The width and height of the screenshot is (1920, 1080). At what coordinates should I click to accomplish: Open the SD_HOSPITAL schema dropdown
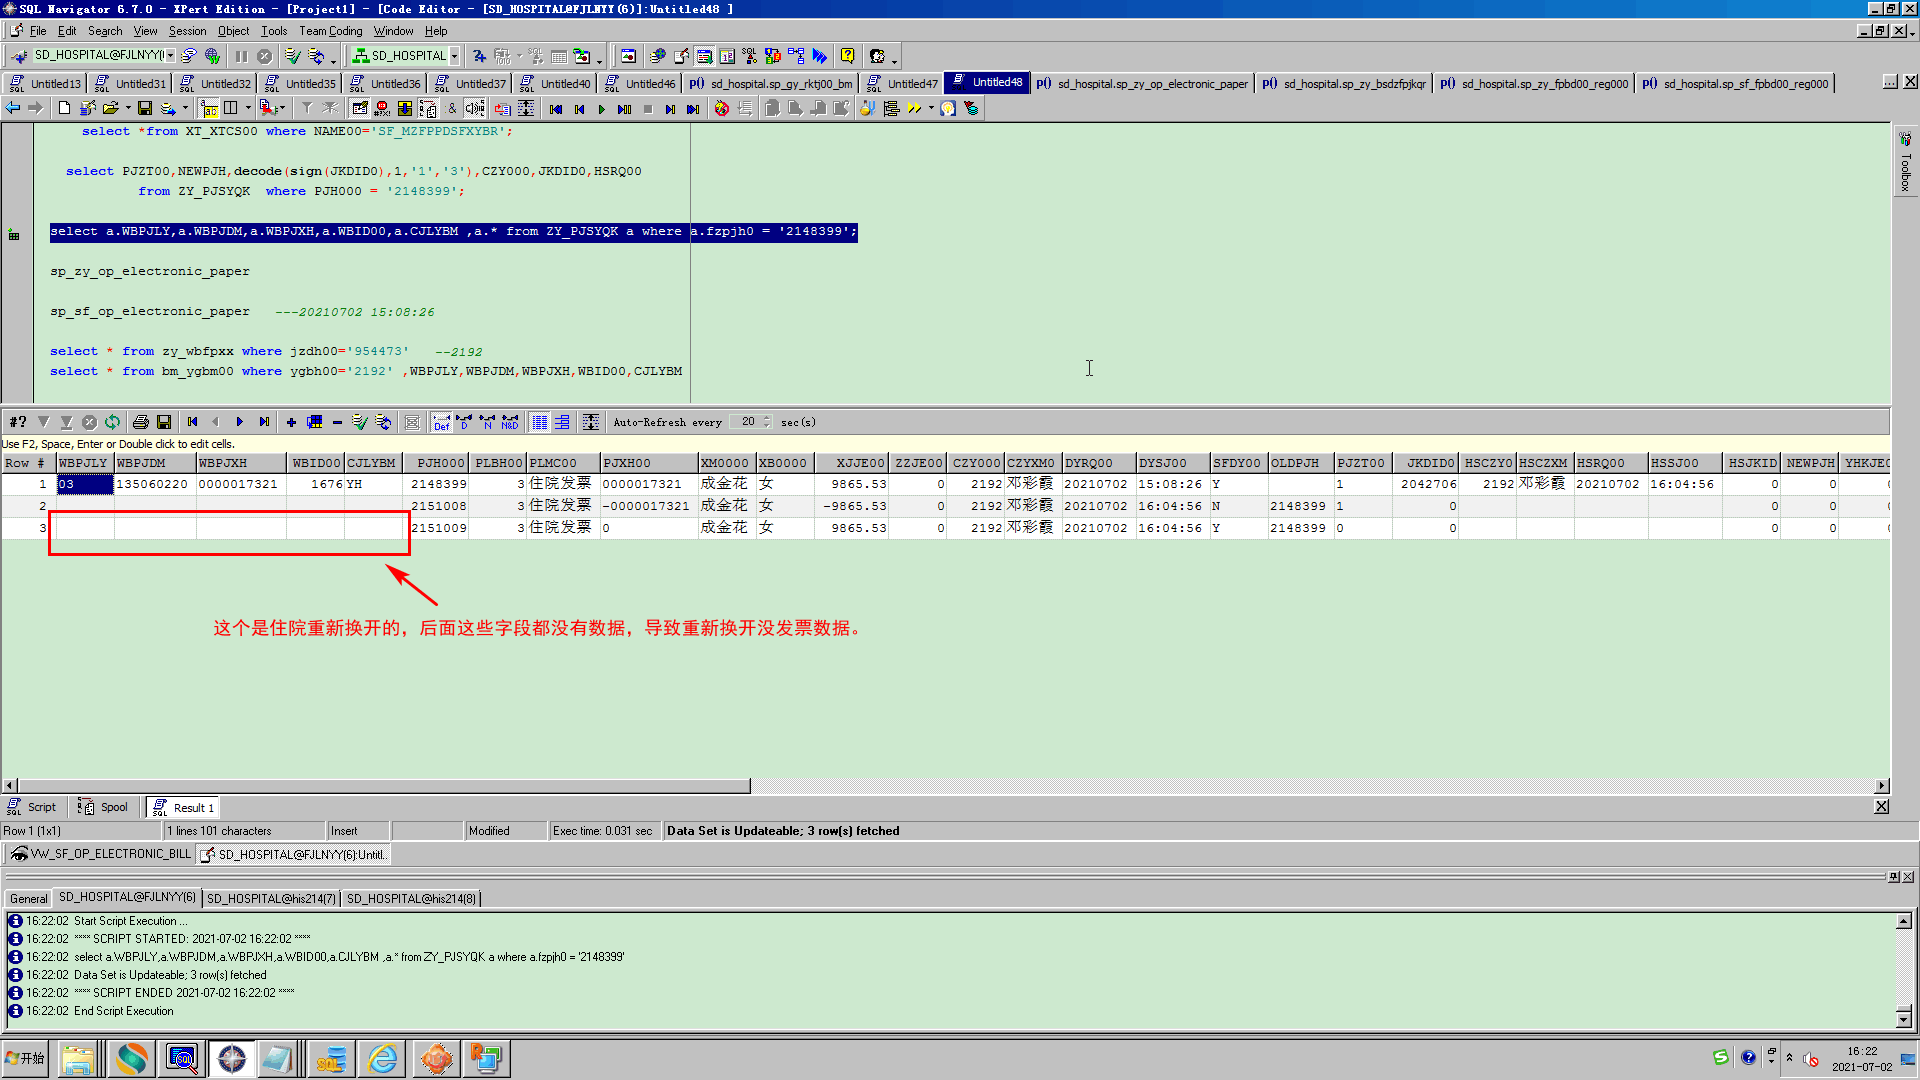454,56
